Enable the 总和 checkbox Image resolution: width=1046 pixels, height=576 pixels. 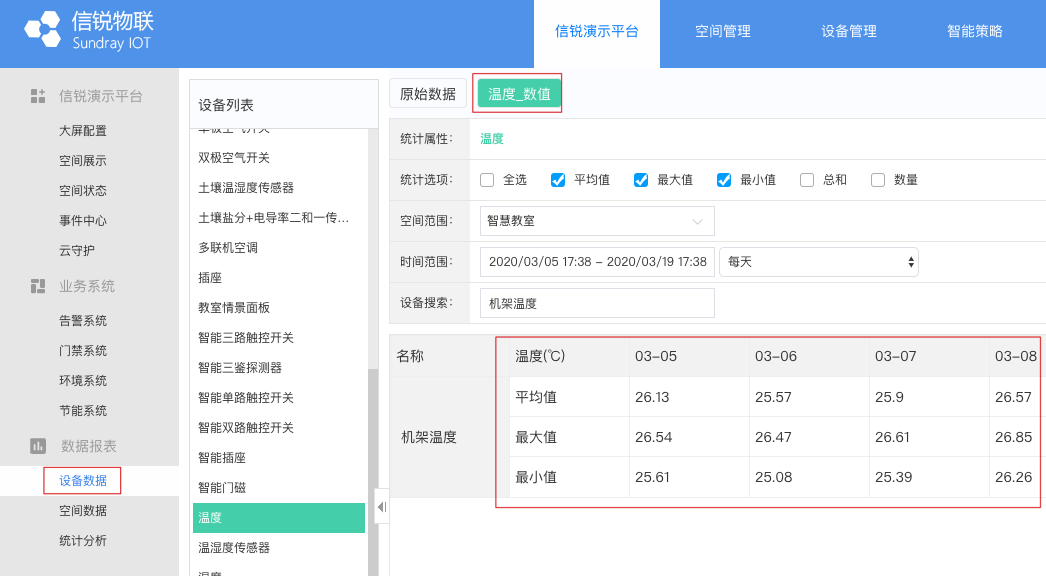(x=807, y=180)
